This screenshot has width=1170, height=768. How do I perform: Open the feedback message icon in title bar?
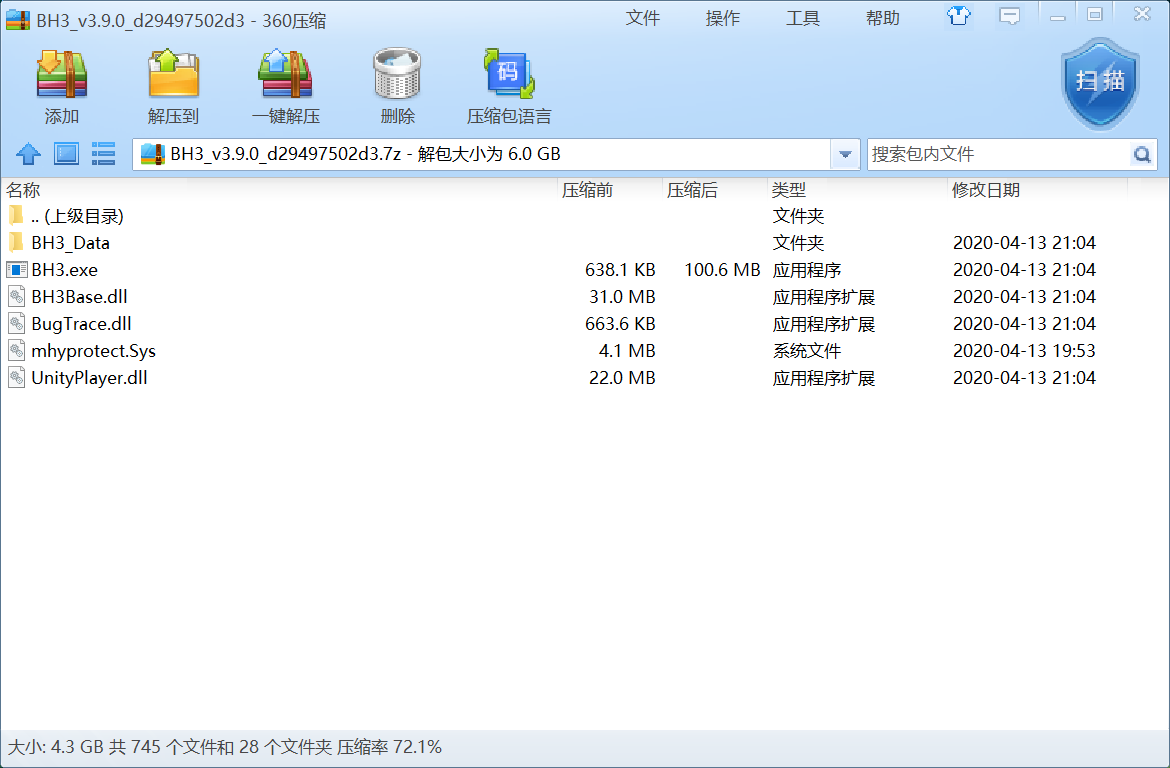[x=1010, y=16]
